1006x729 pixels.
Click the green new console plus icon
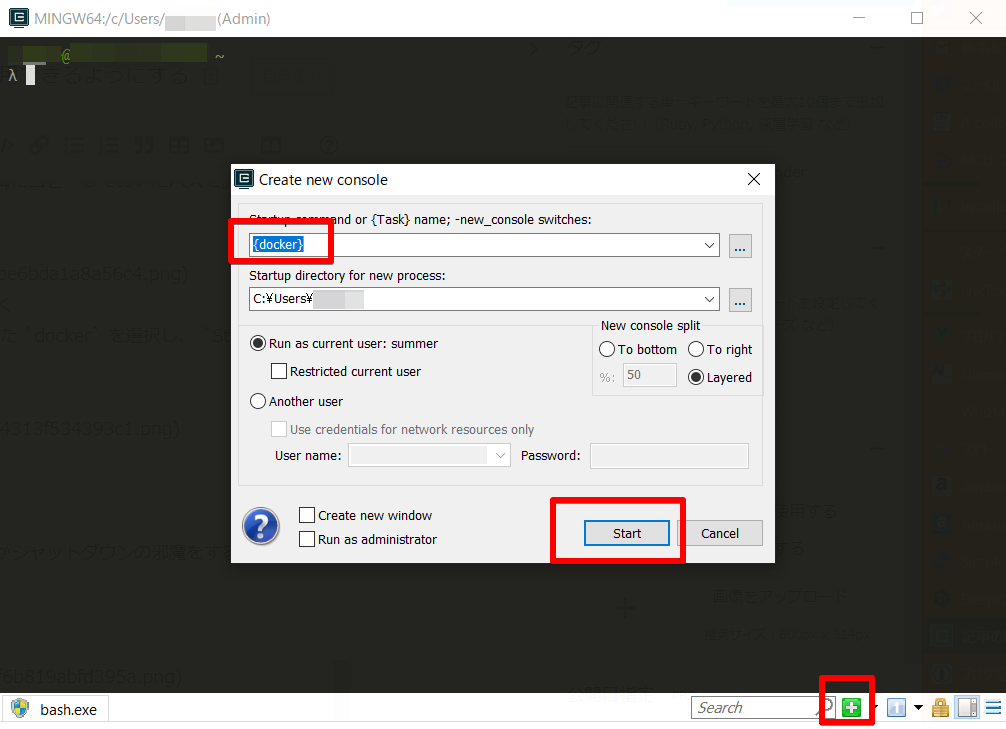851,708
